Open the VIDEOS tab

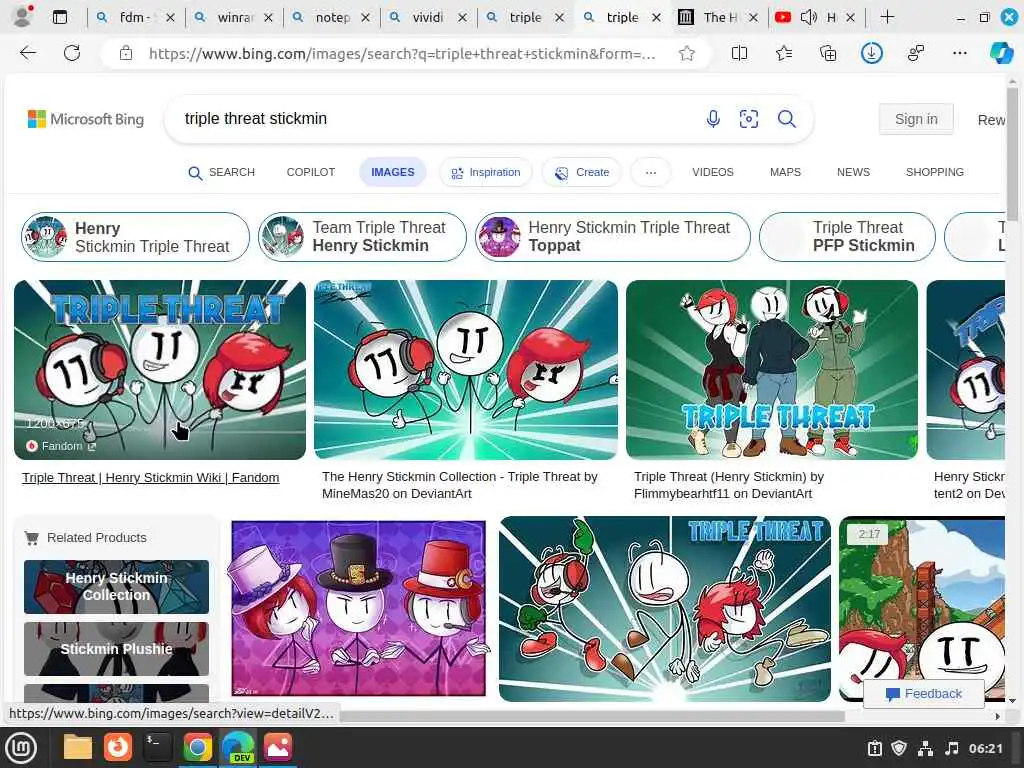[712, 172]
